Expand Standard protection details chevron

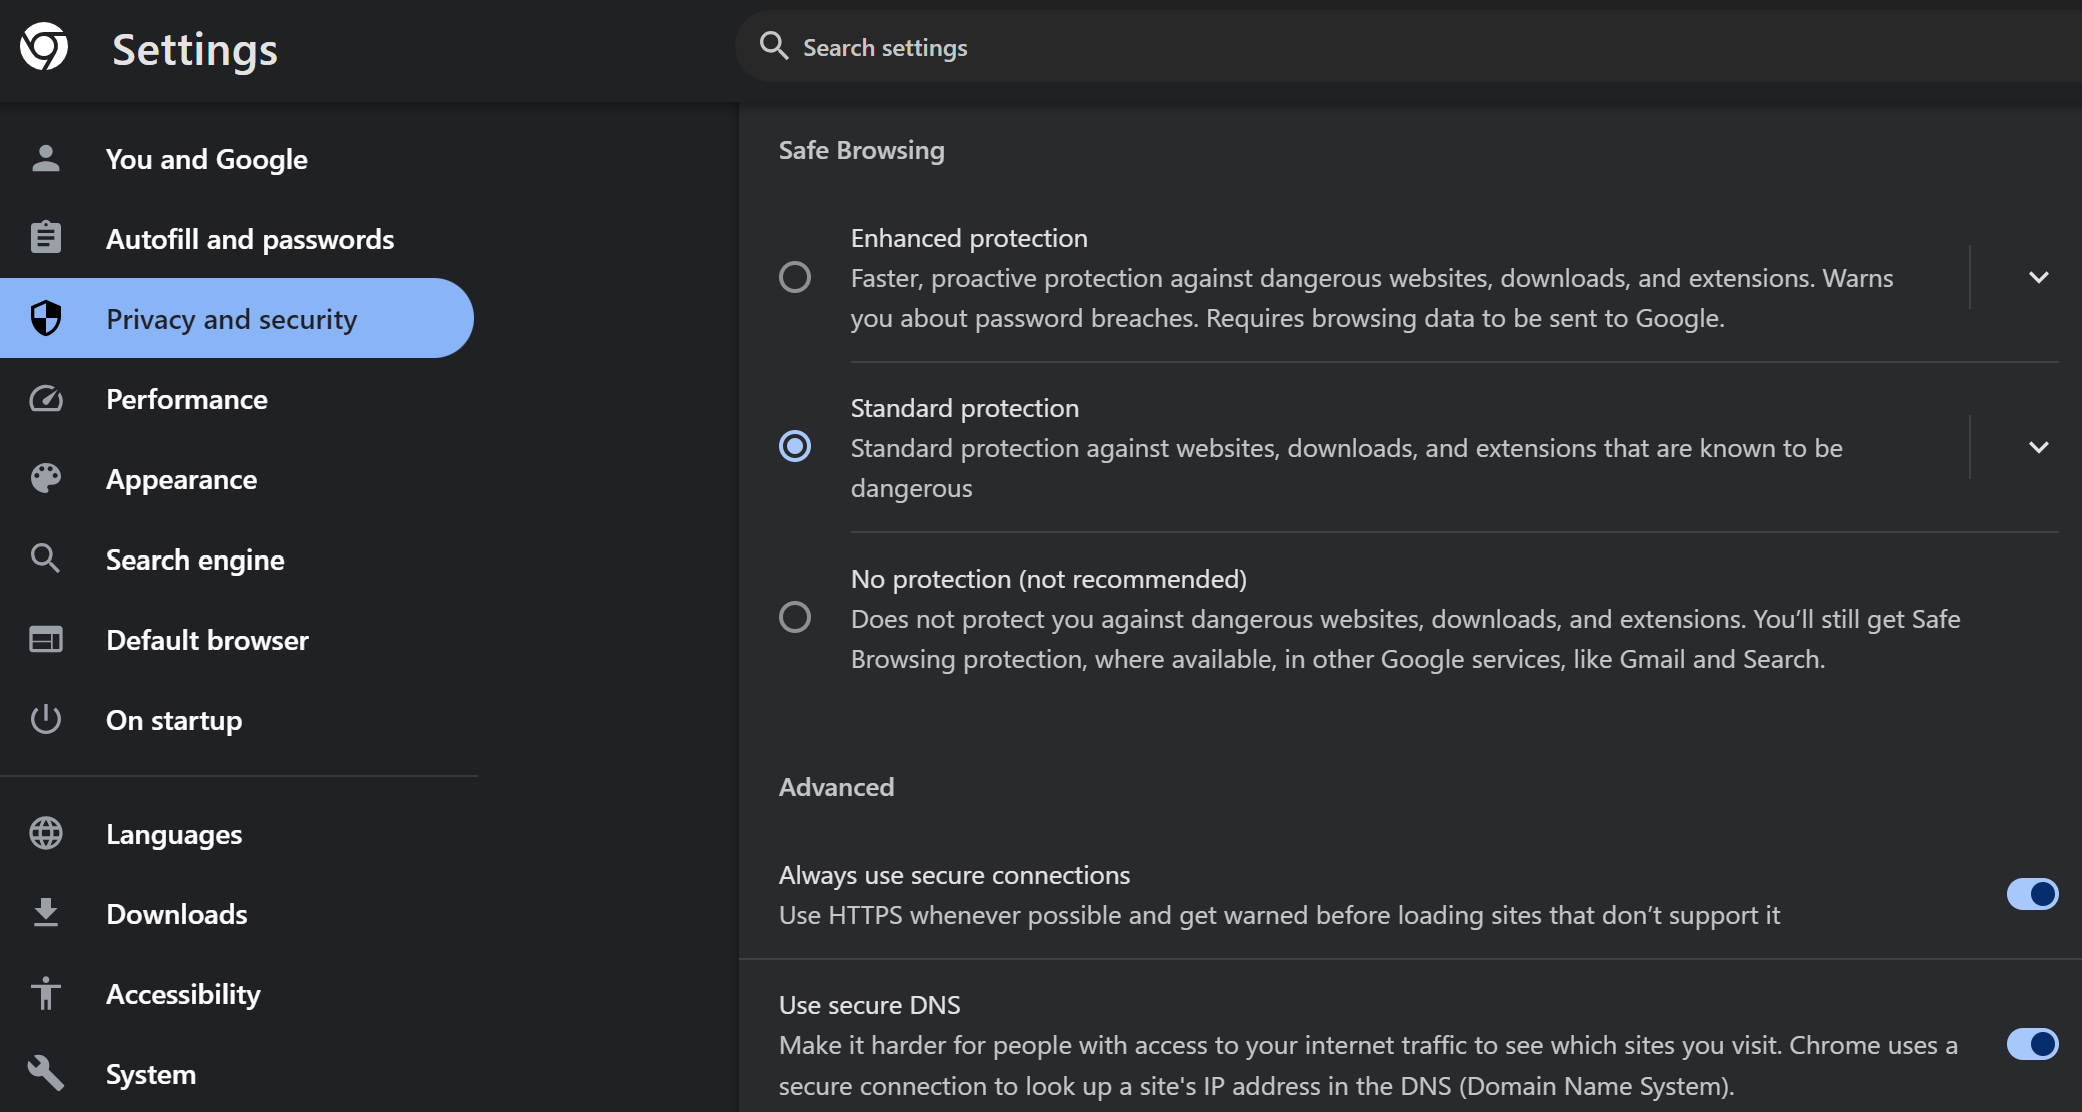pos(2038,447)
